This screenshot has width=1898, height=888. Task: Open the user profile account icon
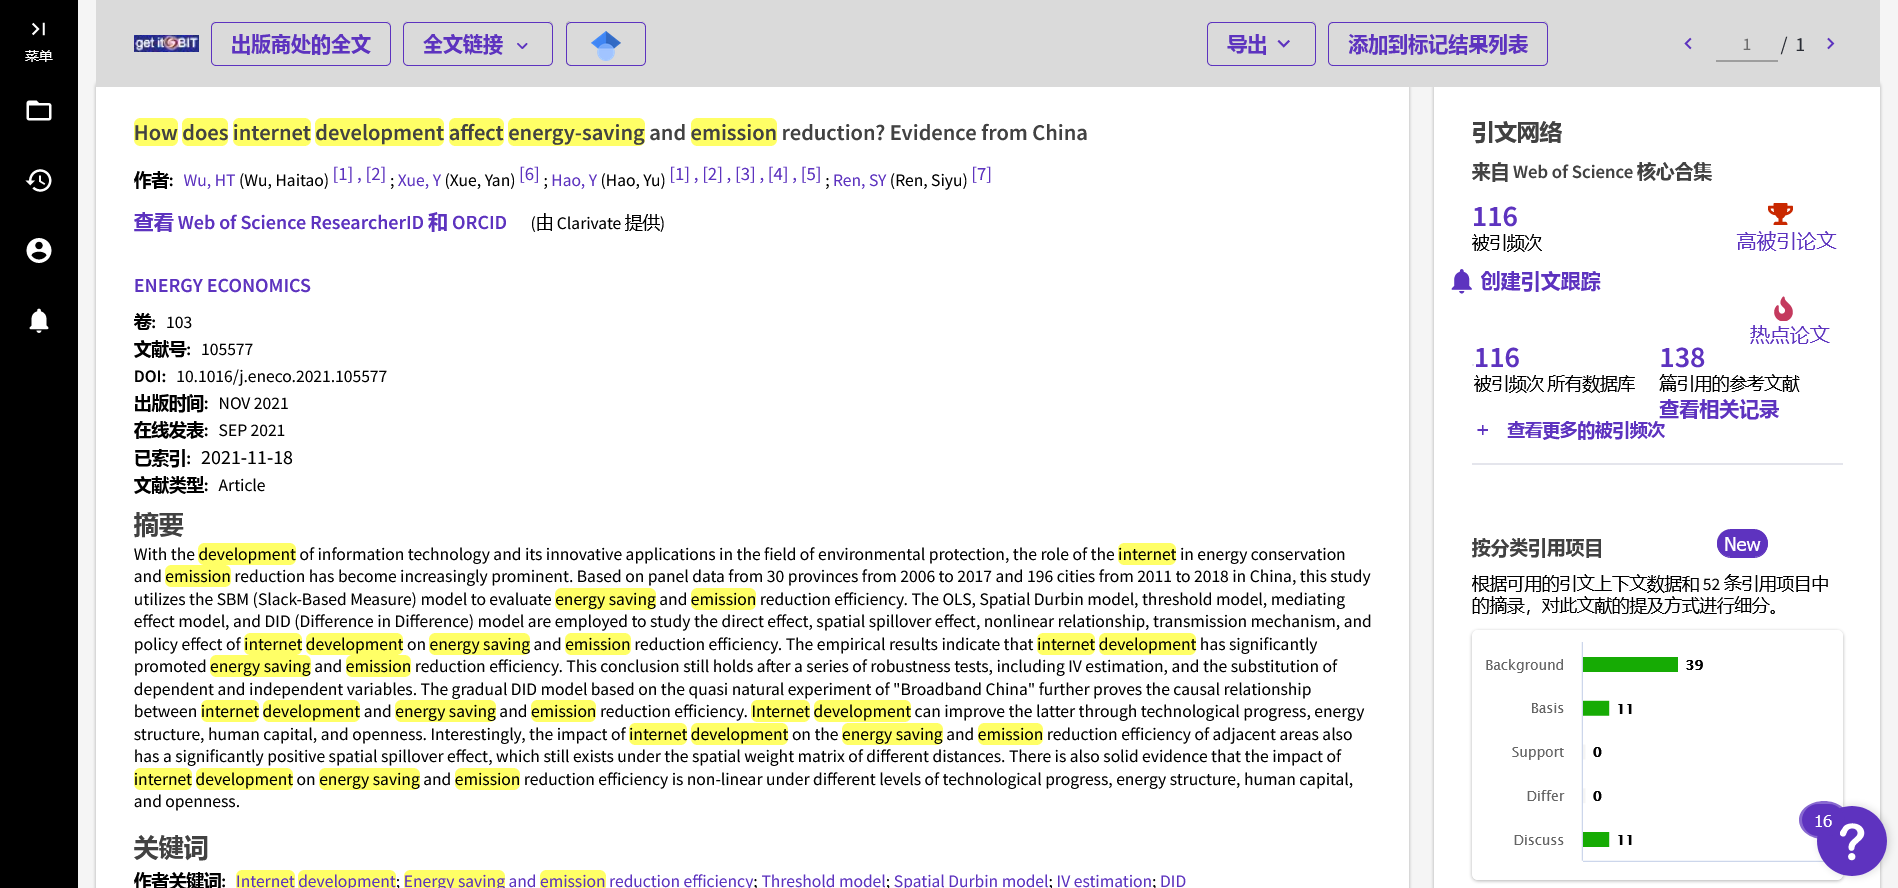point(39,251)
